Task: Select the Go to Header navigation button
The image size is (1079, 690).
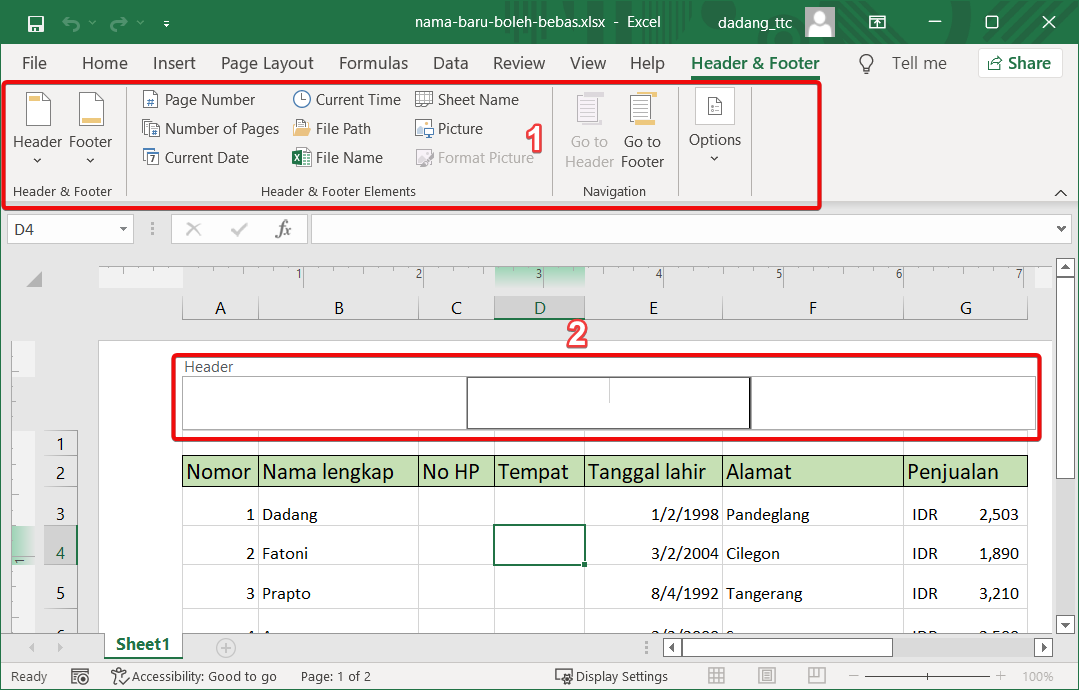Action: pos(588,128)
